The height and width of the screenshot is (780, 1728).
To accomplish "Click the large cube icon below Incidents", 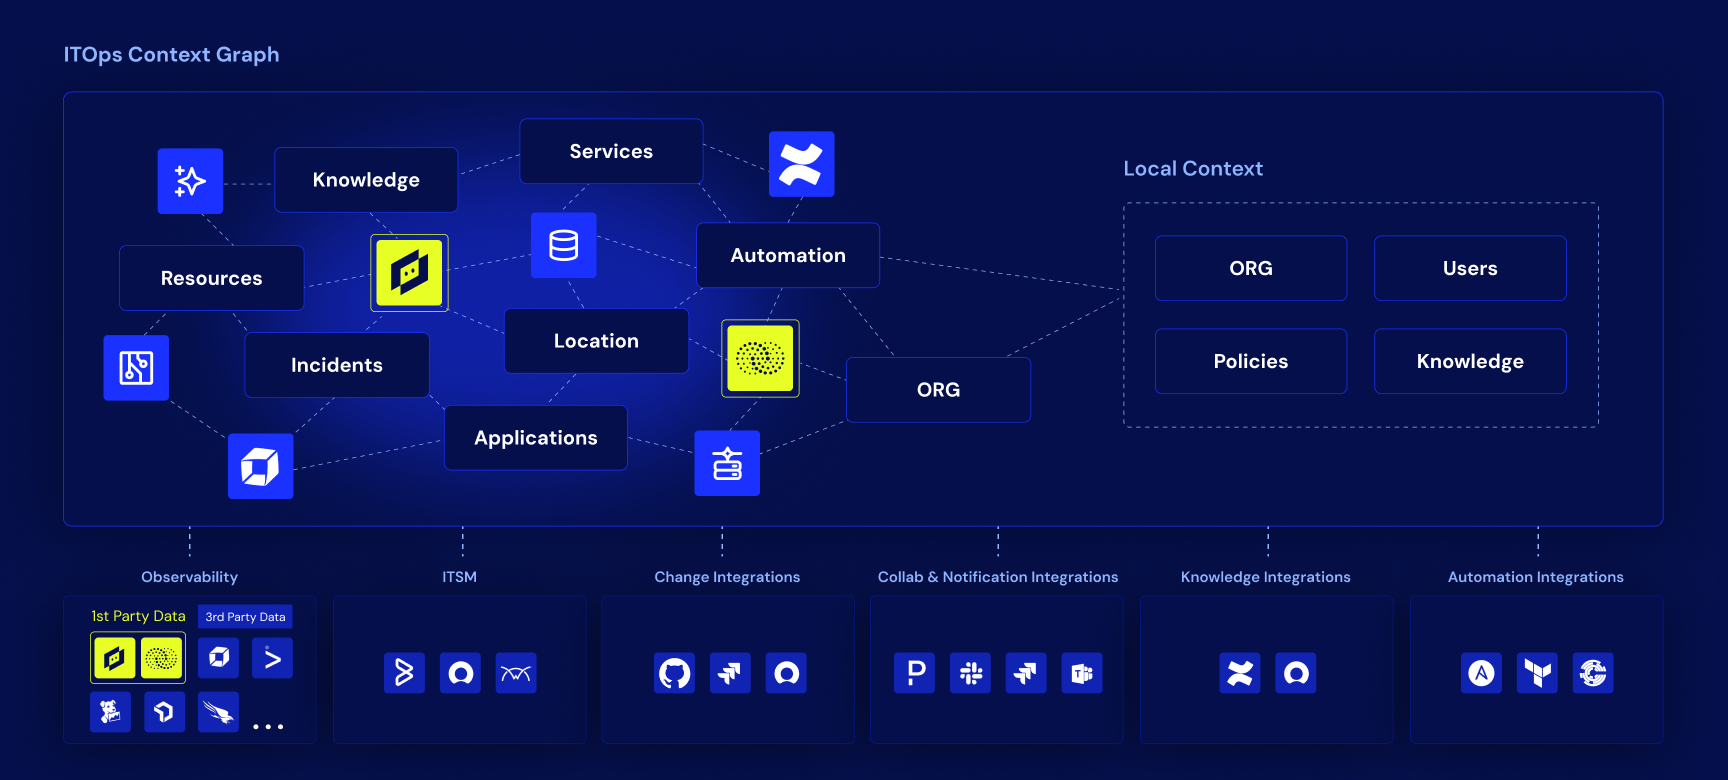I will pyautogui.click(x=260, y=466).
